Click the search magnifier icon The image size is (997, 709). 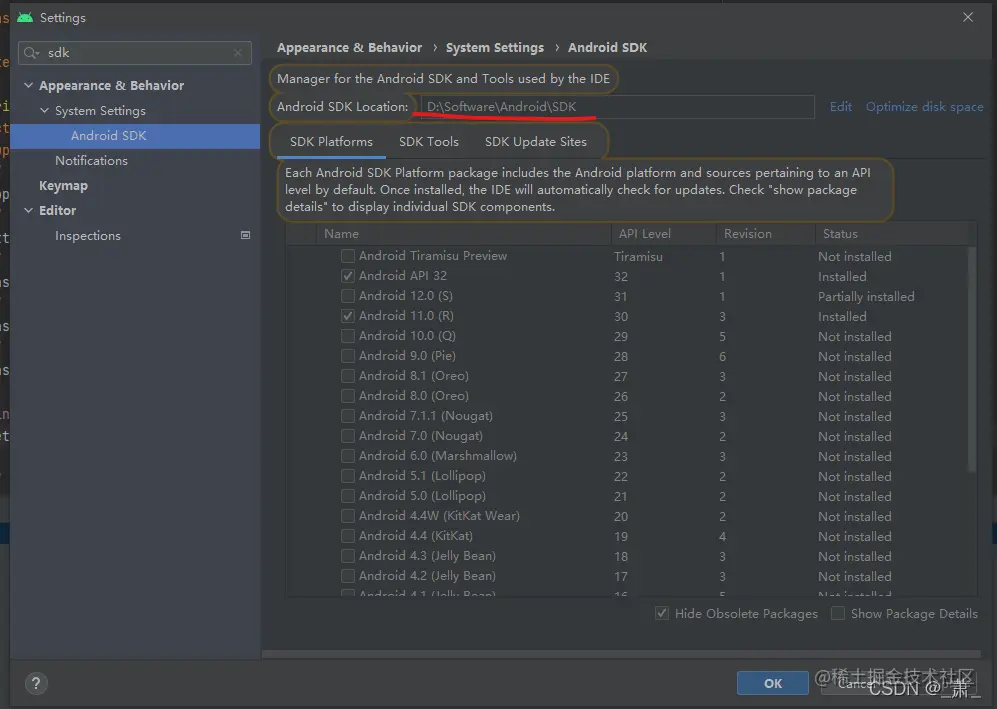(x=31, y=53)
